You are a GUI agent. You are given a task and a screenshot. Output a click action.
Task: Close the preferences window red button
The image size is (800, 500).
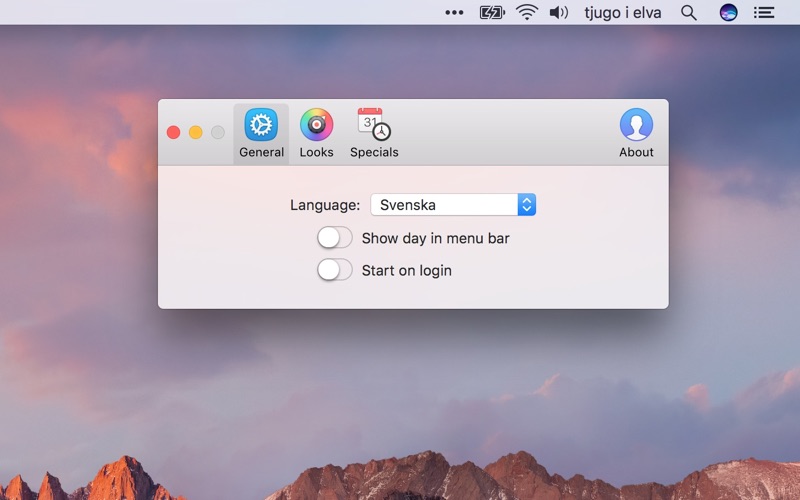point(173,132)
